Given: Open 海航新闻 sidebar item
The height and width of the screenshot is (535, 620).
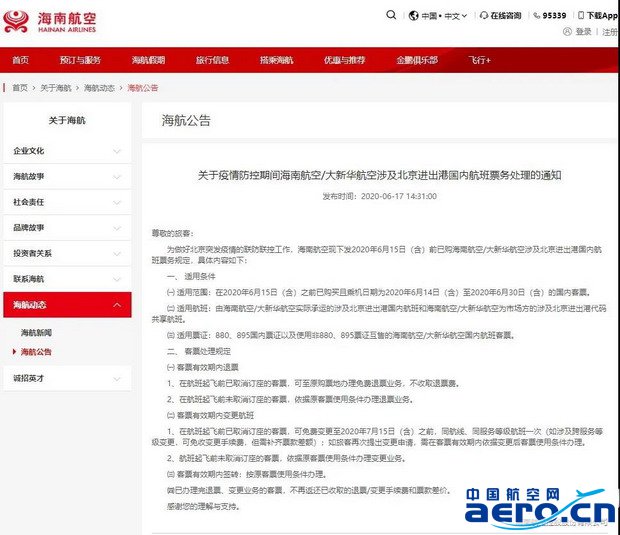Looking at the screenshot, I should click(36, 333).
